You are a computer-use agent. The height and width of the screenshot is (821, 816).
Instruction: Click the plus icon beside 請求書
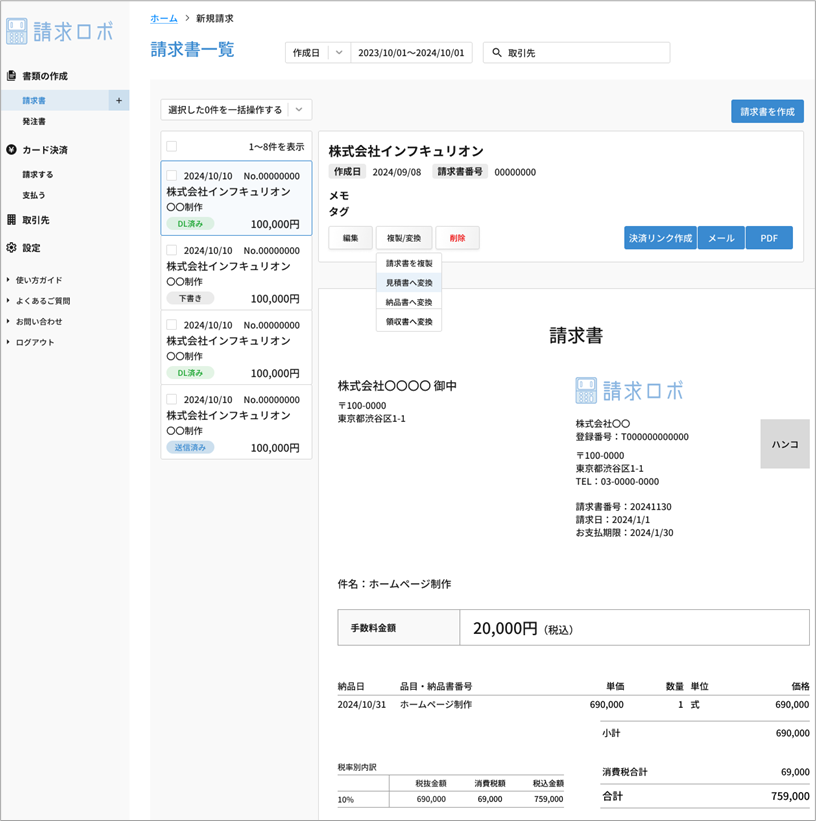point(119,101)
